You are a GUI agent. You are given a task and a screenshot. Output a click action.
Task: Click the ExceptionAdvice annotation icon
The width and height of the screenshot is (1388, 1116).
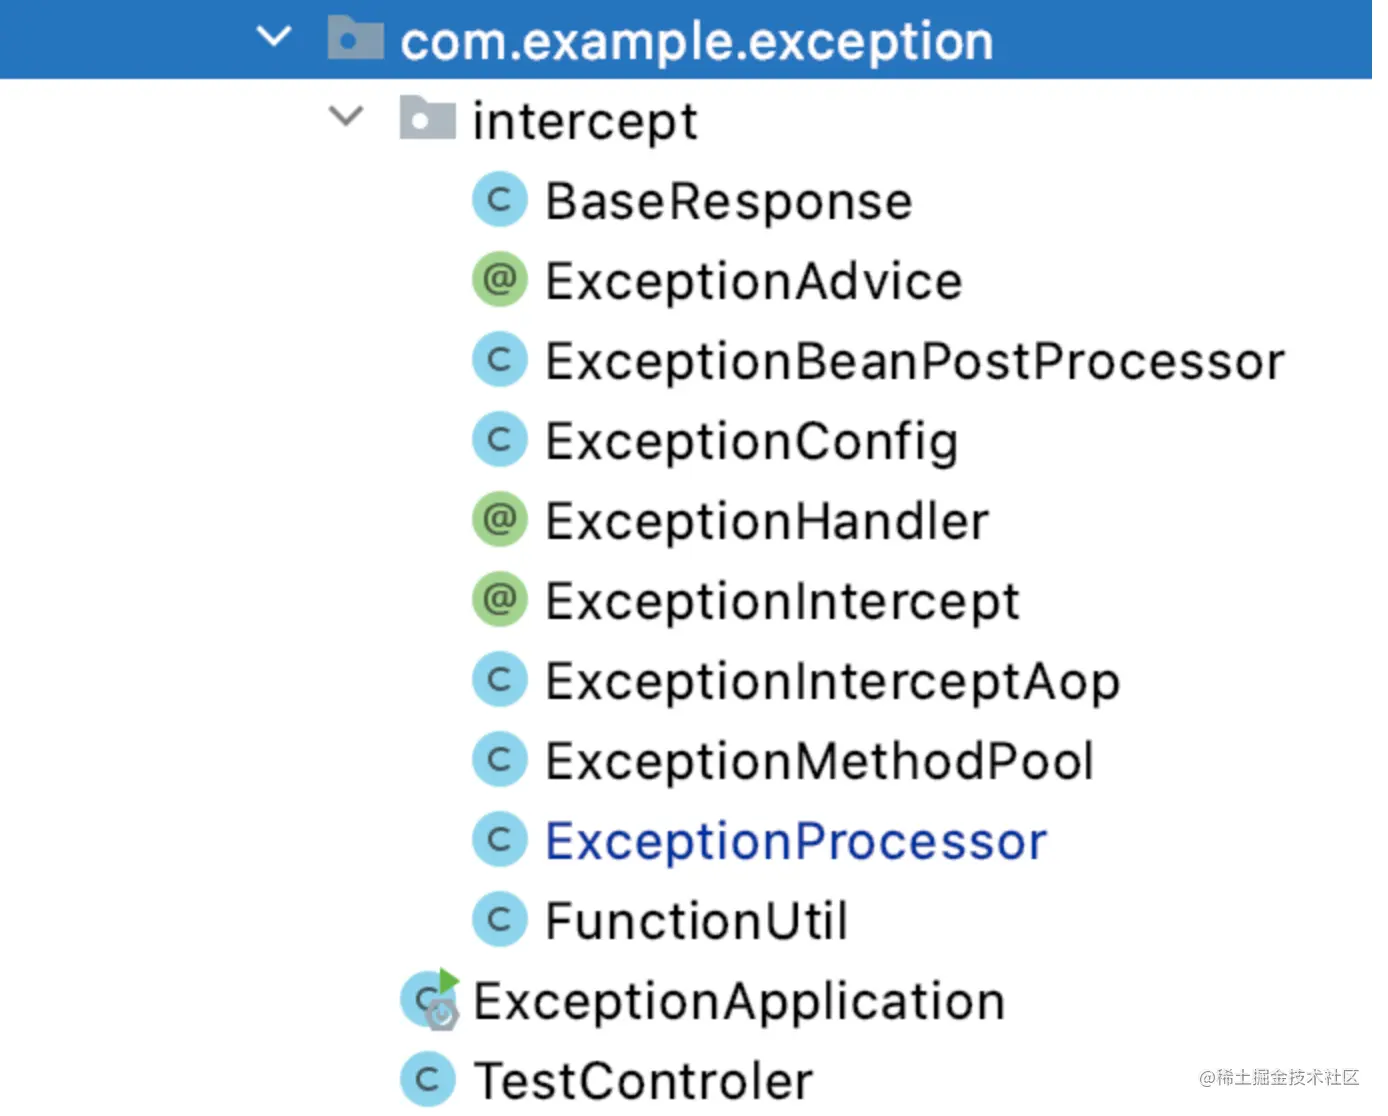pos(499,279)
